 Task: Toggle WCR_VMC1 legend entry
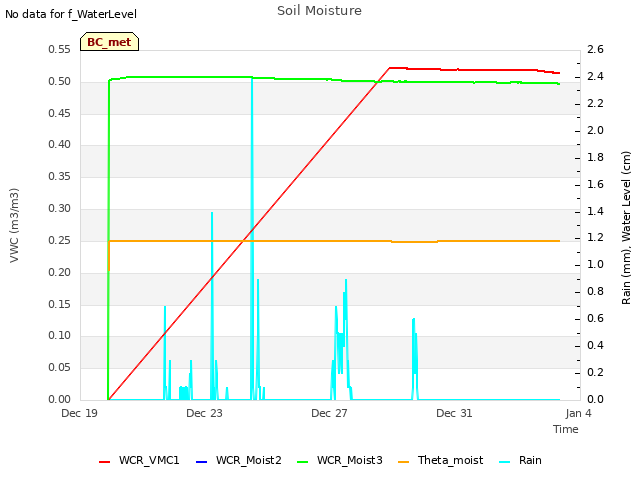coord(139,460)
